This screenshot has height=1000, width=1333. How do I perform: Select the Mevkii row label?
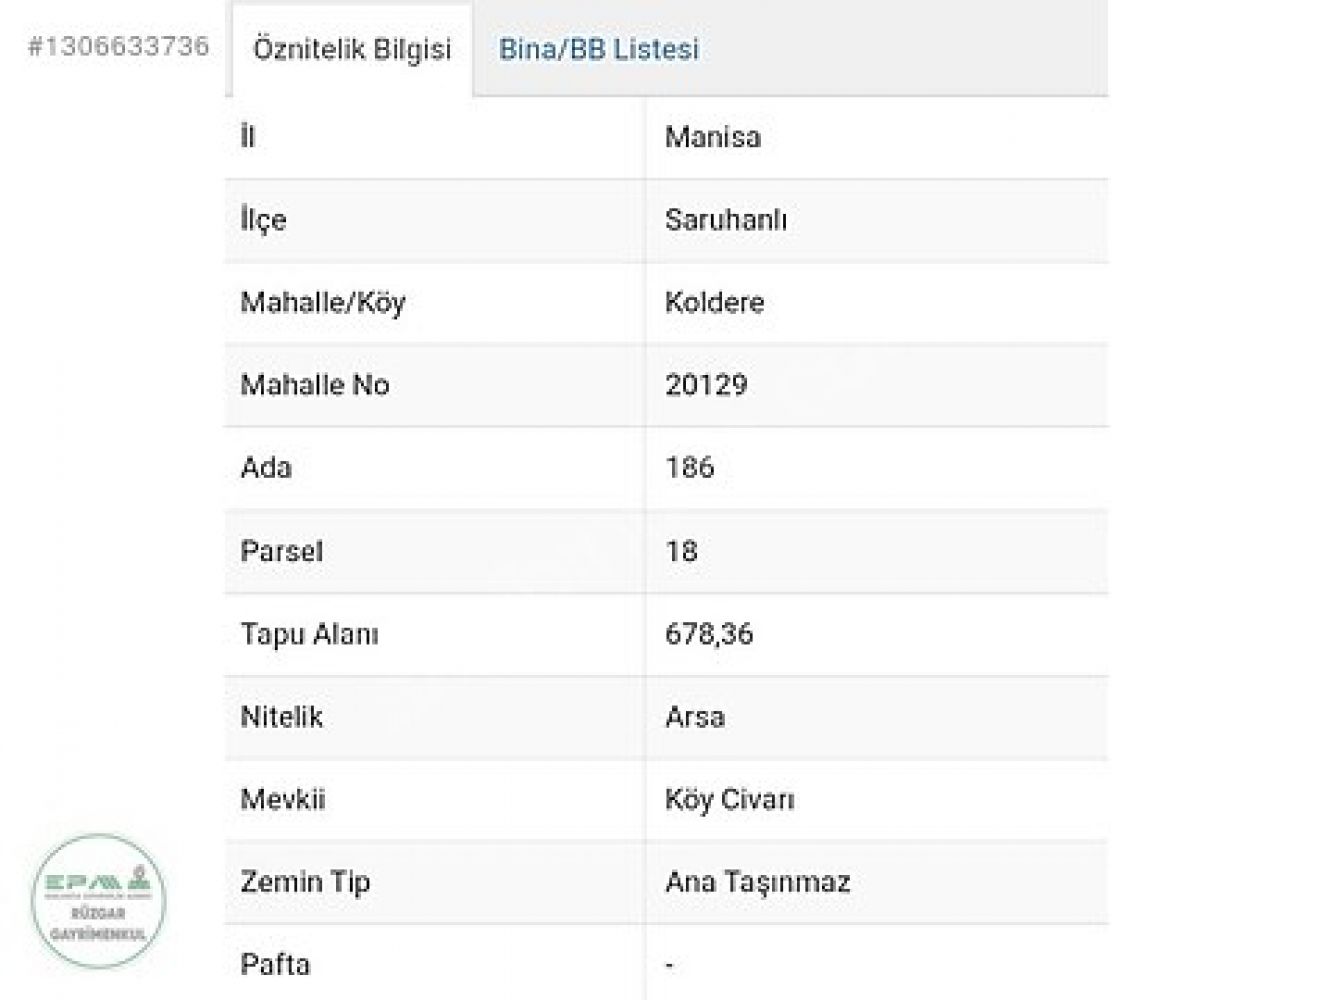tap(282, 800)
